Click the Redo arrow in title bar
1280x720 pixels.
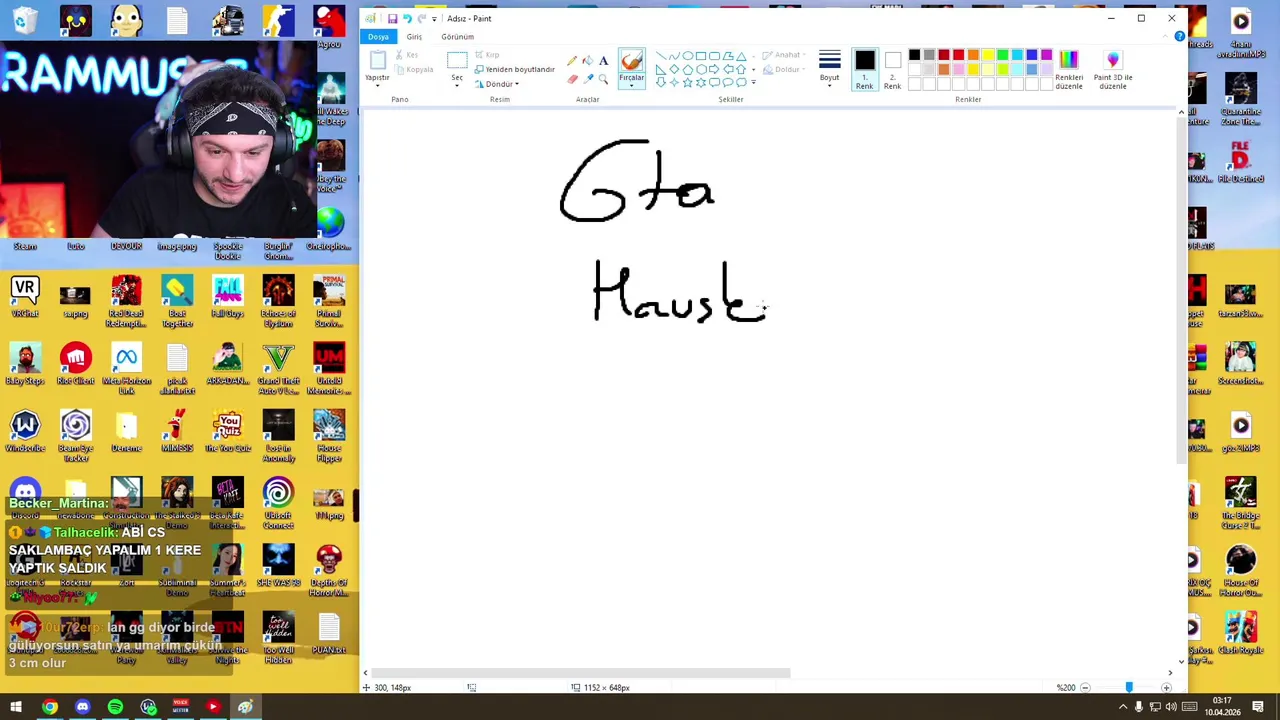click(x=420, y=18)
